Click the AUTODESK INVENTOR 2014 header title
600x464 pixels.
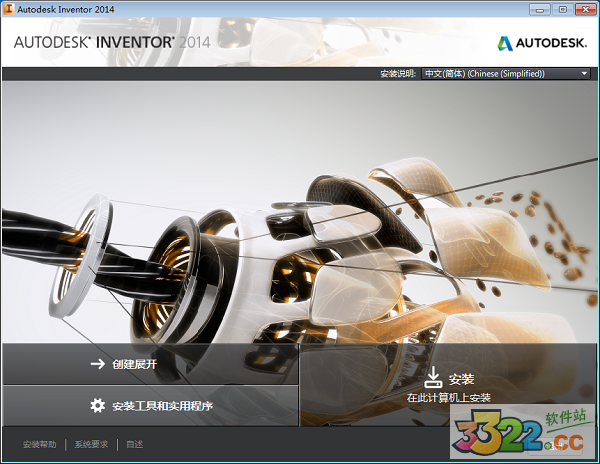tap(112, 42)
